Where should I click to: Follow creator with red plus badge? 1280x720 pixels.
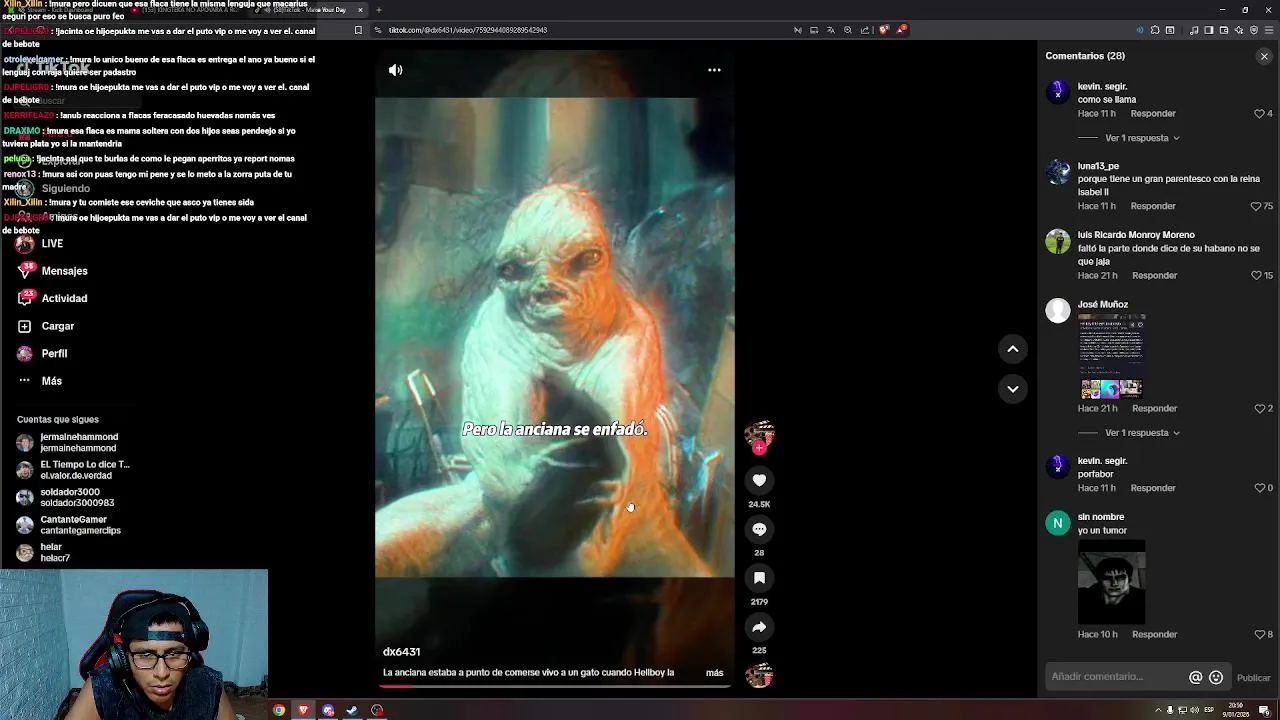pos(759,448)
